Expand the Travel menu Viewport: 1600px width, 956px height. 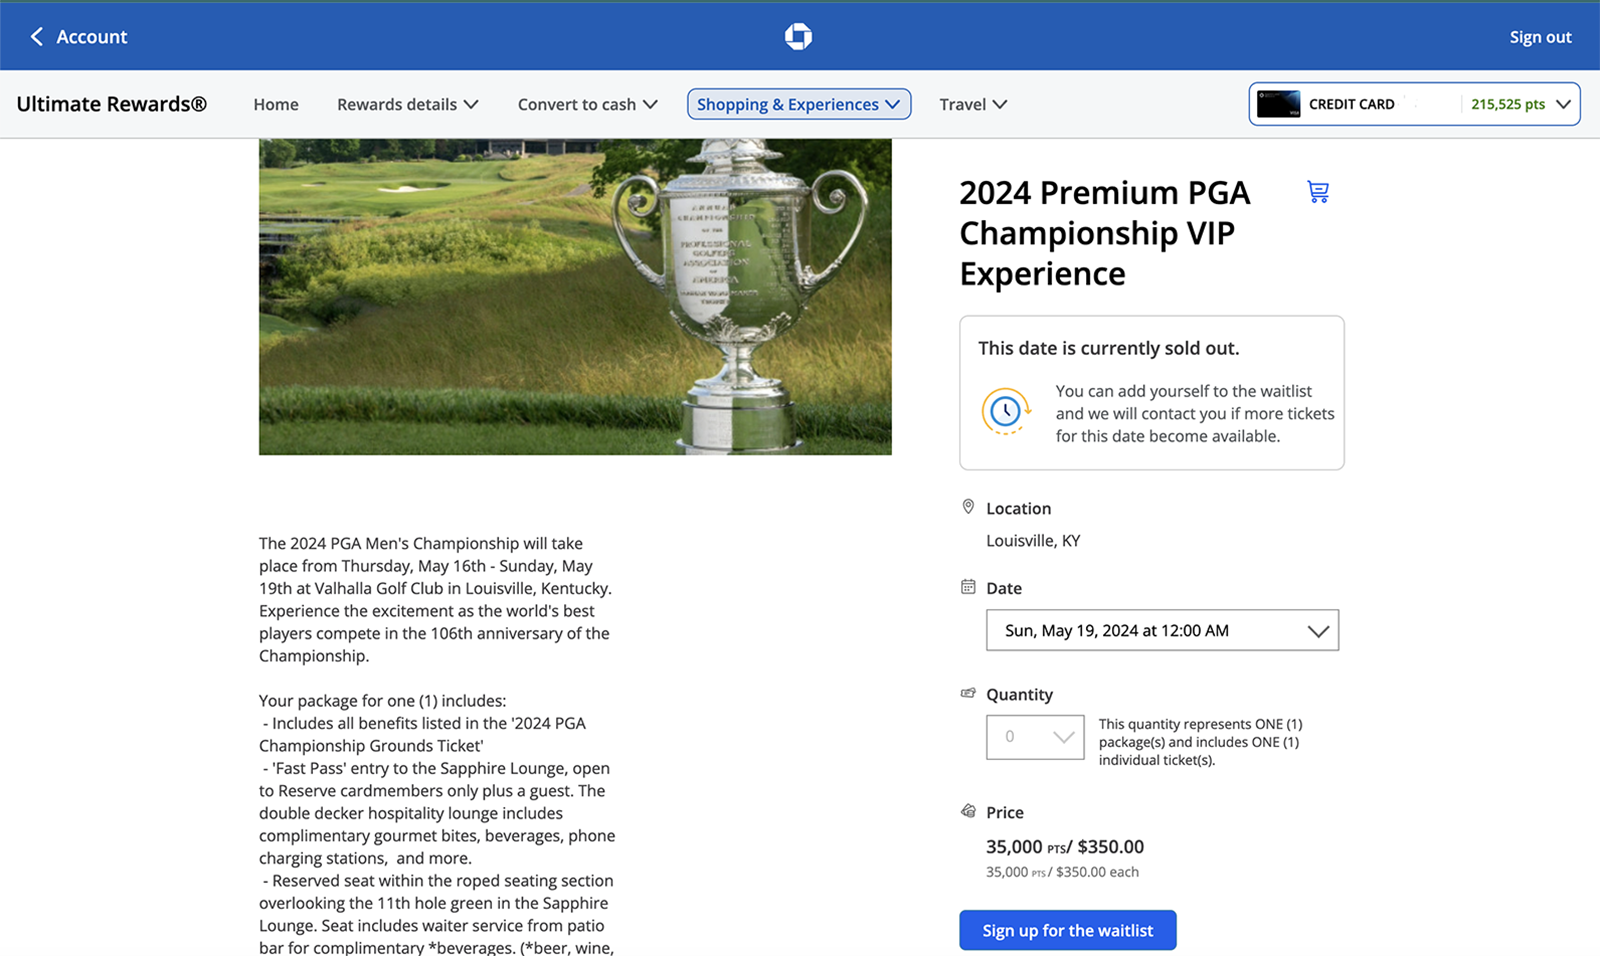[971, 103]
